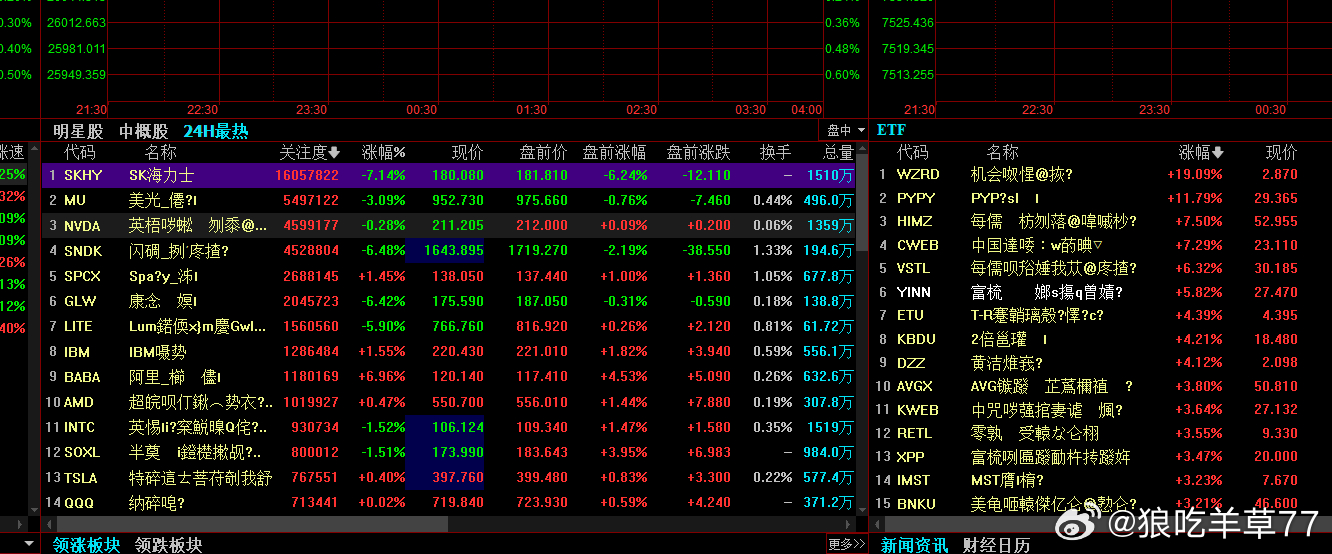Select the DZZ ETF row
This screenshot has width=1332, height=554.
[1101, 362]
